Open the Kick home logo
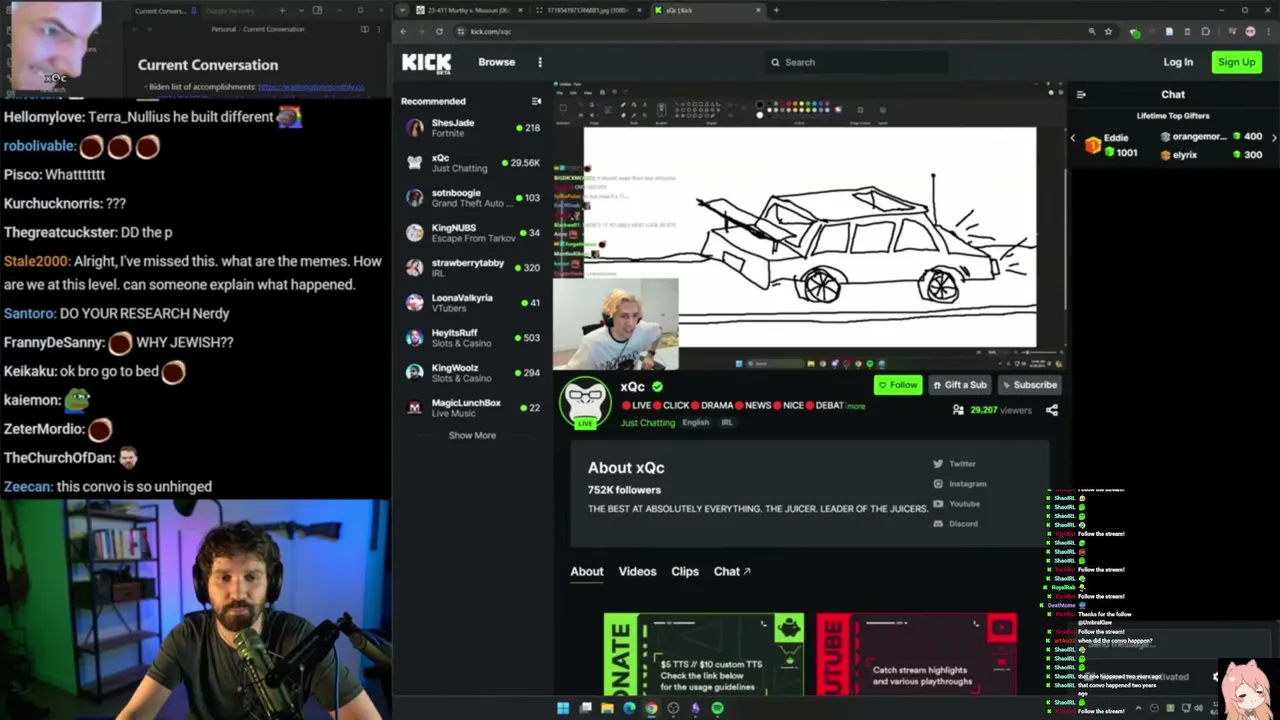 [426, 63]
